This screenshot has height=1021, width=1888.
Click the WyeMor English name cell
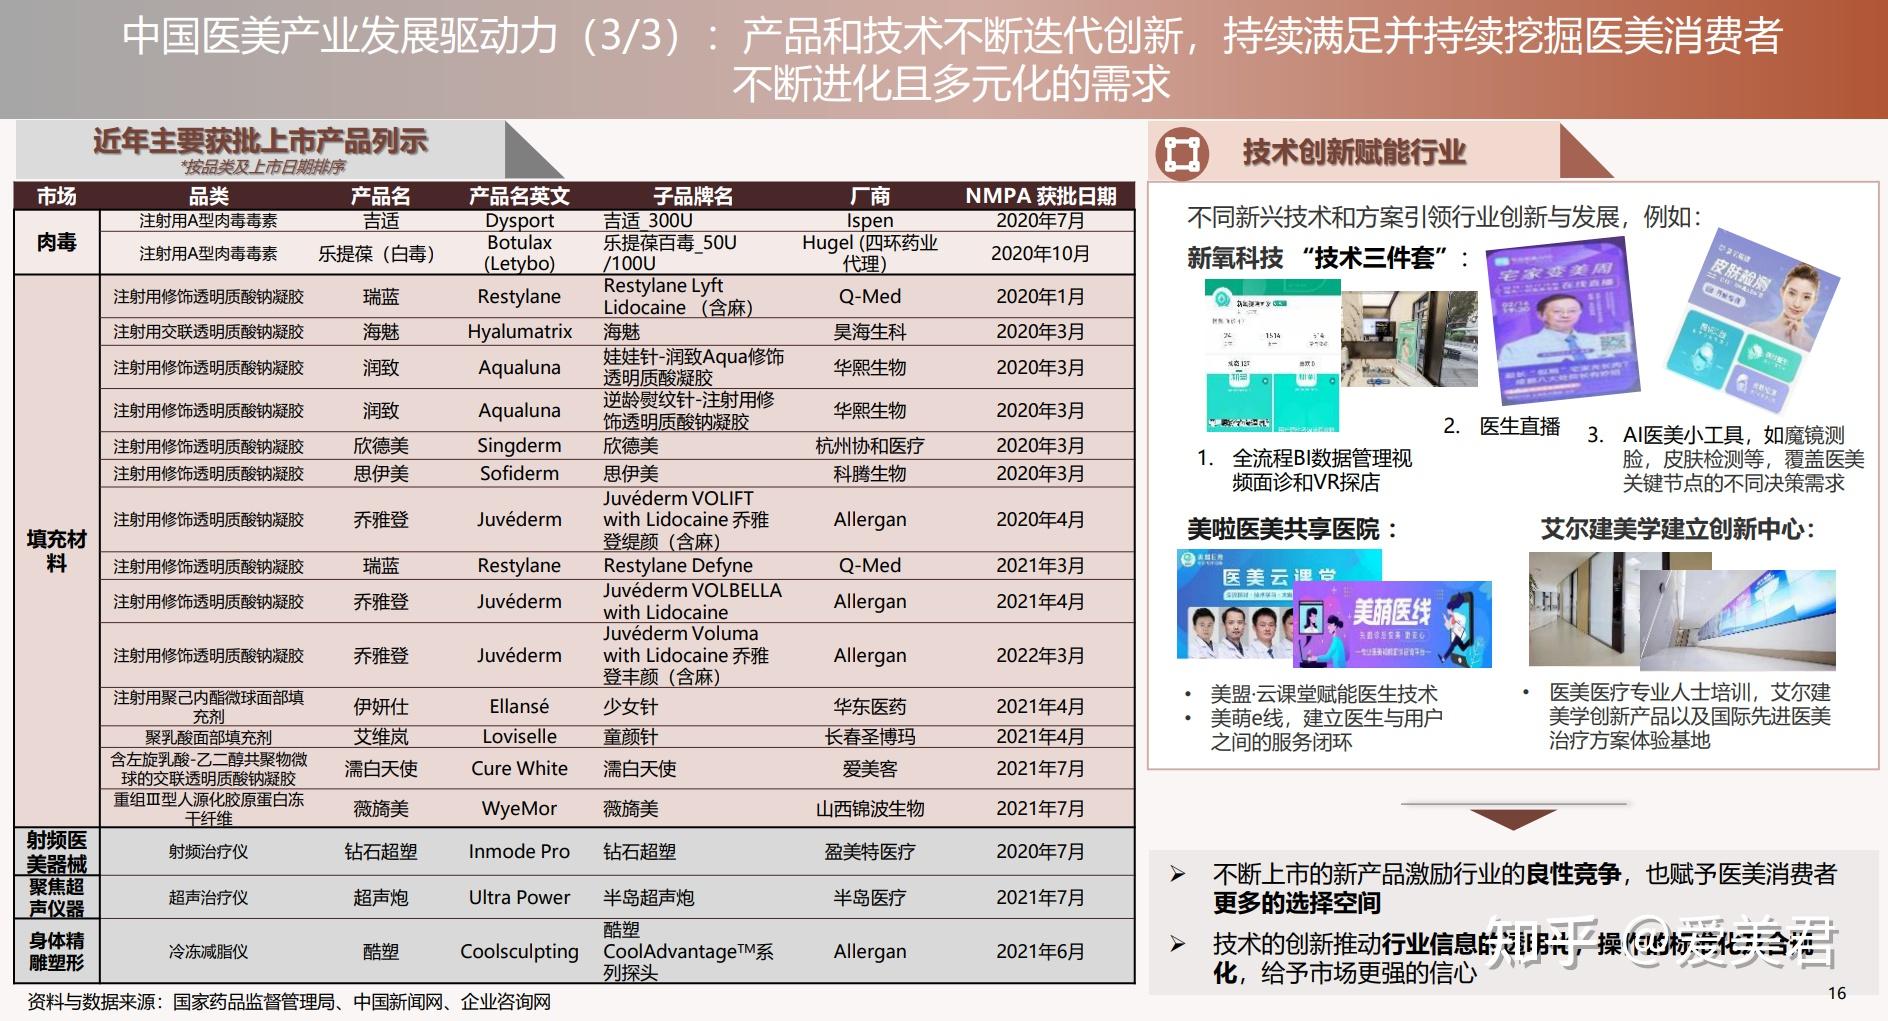519,808
